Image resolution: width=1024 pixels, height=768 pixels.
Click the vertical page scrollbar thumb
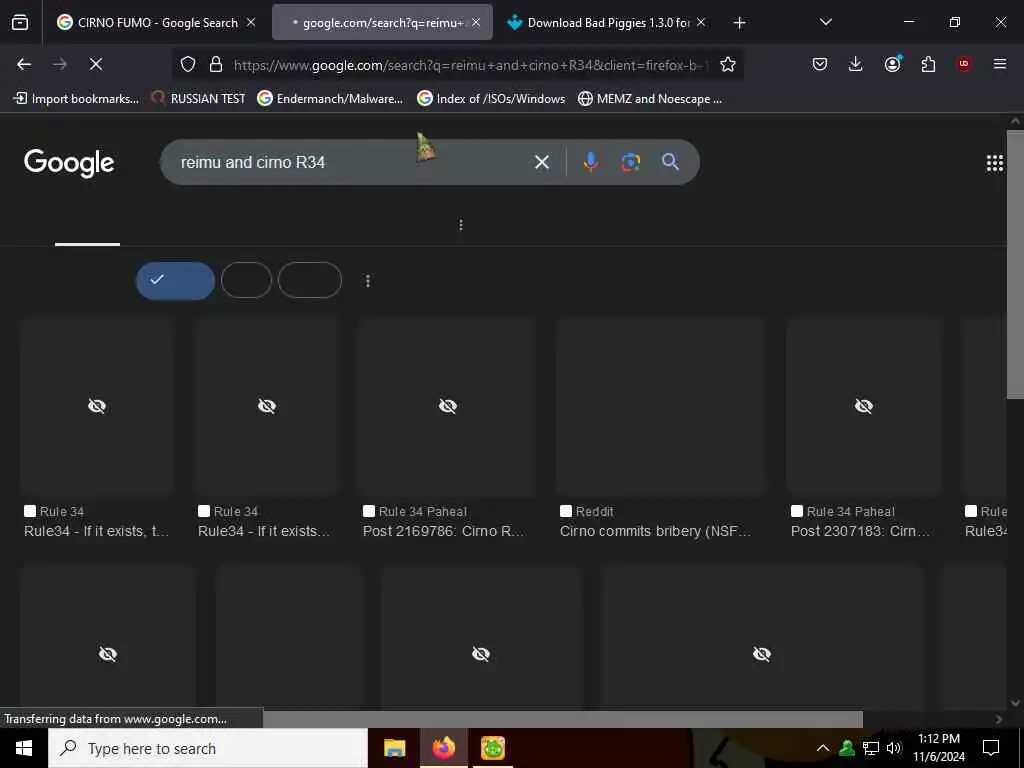(1015, 264)
